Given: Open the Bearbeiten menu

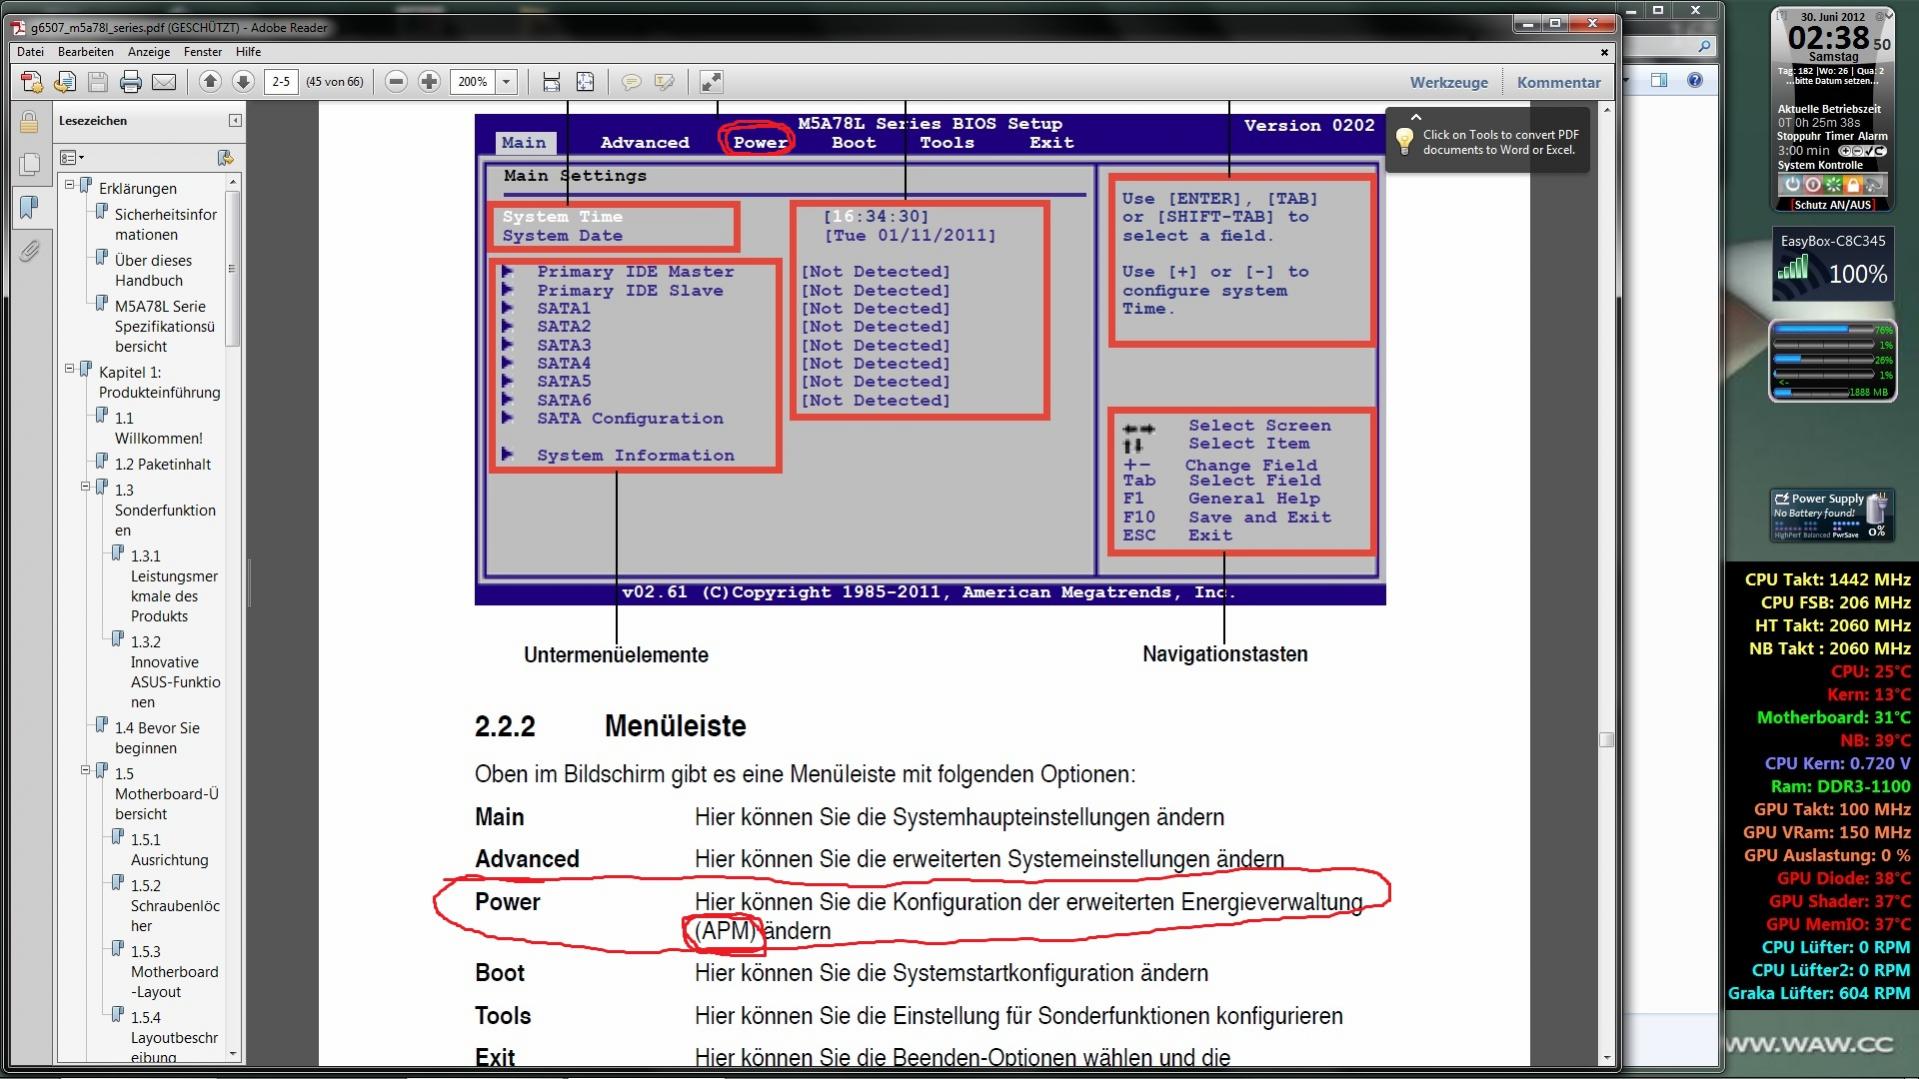Looking at the screenshot, I should [86, 52].
